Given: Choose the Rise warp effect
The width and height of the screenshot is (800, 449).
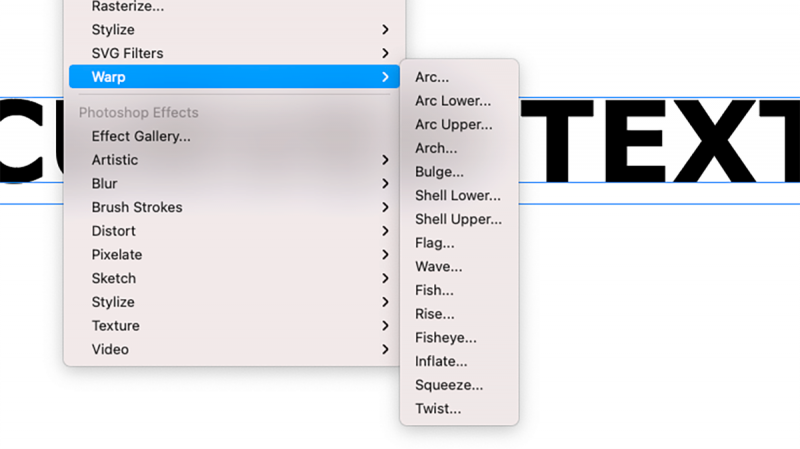Looking at the screenshot, I should [x=459, y=314].
